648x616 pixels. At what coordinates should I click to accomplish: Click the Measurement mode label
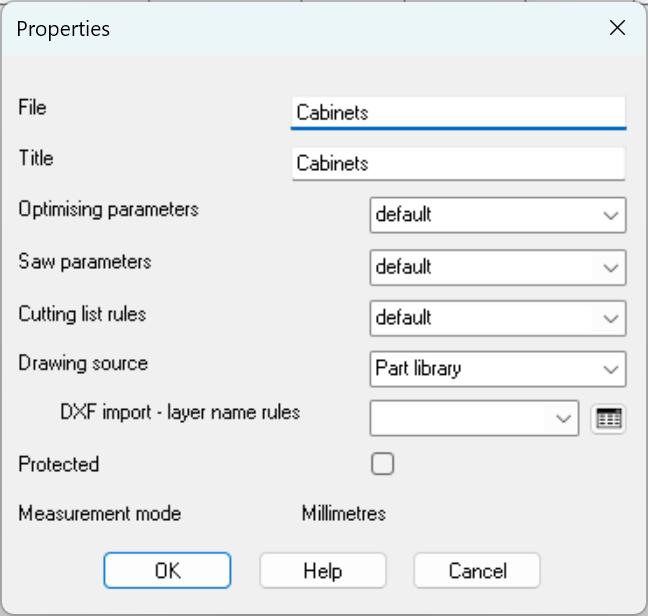100,514
